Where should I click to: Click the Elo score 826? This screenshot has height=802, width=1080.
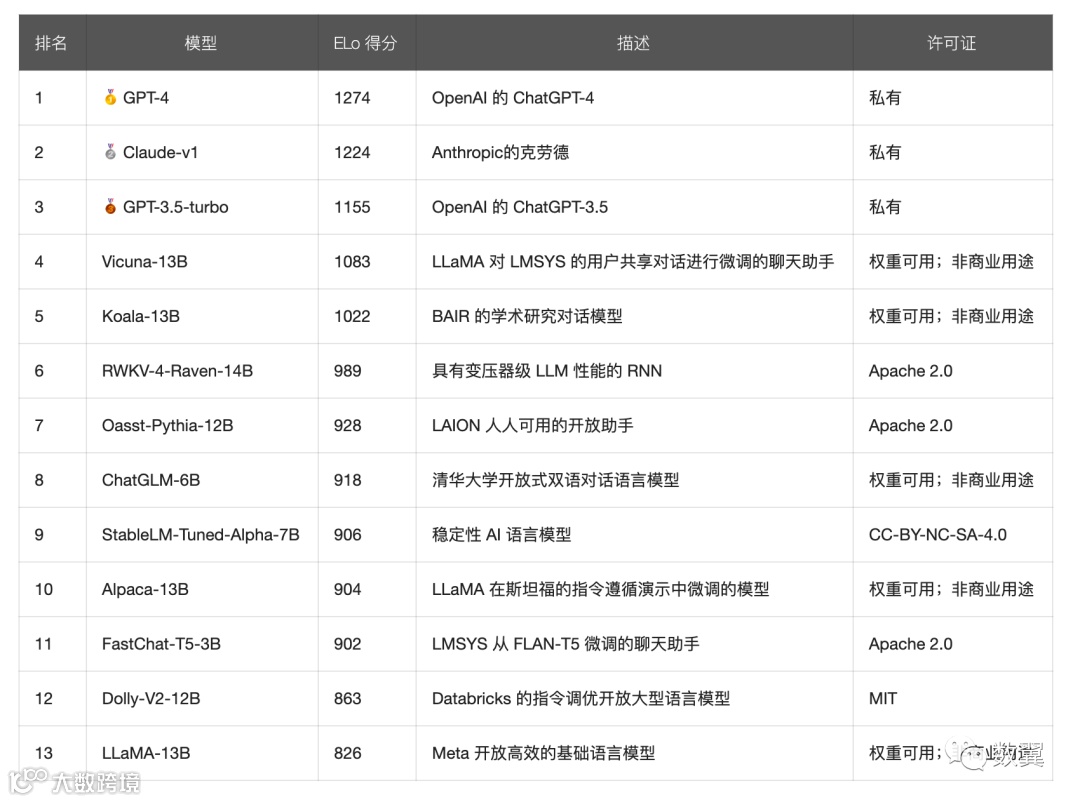(347, 752)
